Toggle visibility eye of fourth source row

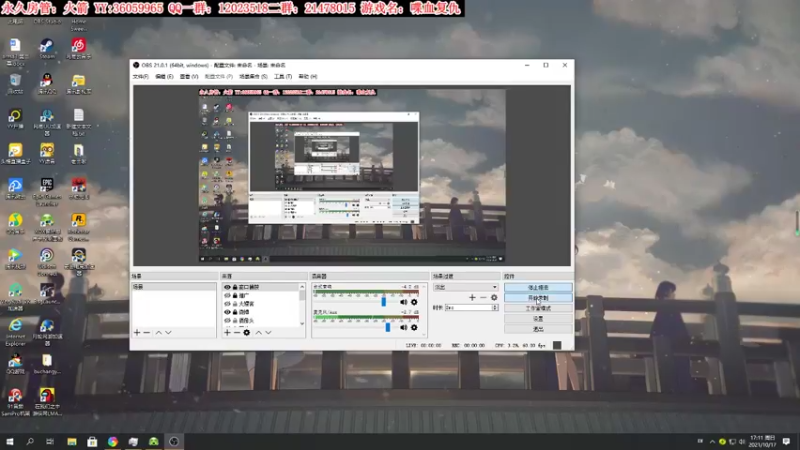coord(228,312)
